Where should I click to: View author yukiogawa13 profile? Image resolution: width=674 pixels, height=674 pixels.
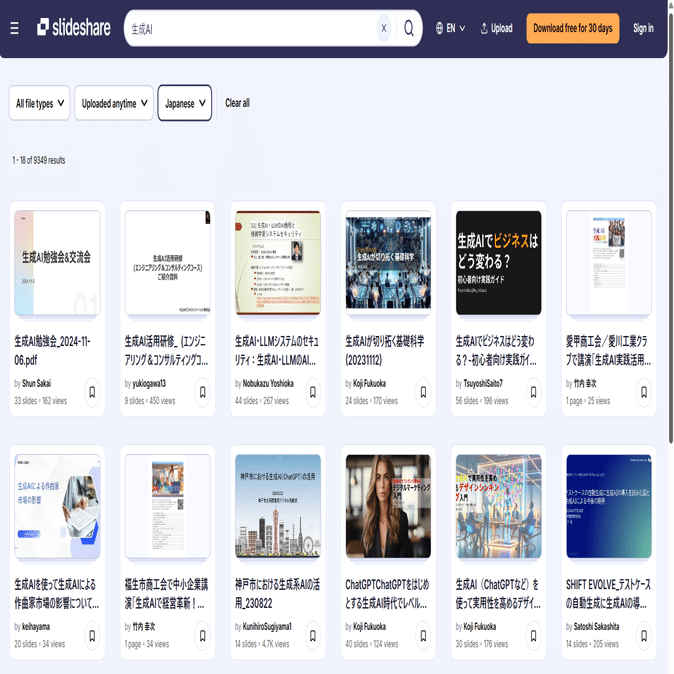(149, 383)
